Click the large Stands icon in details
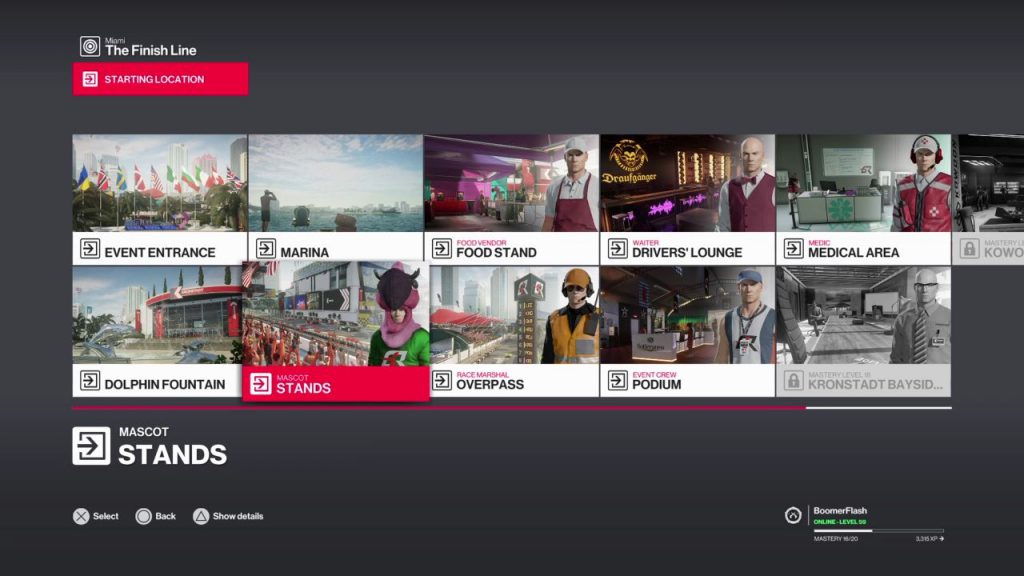The height and width of the screenshot is (576, 1024). 91,446
